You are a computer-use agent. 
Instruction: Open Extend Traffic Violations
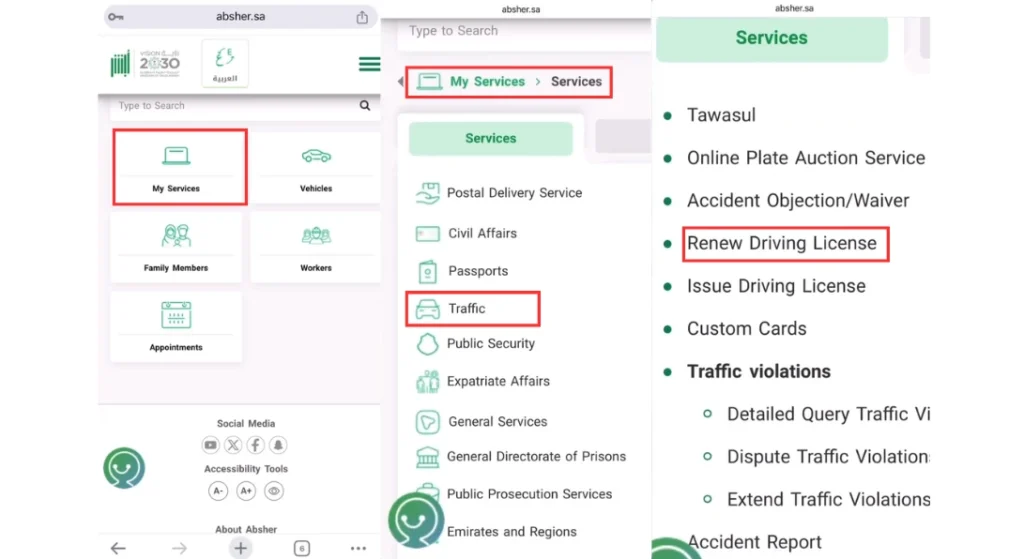(828, 500)
